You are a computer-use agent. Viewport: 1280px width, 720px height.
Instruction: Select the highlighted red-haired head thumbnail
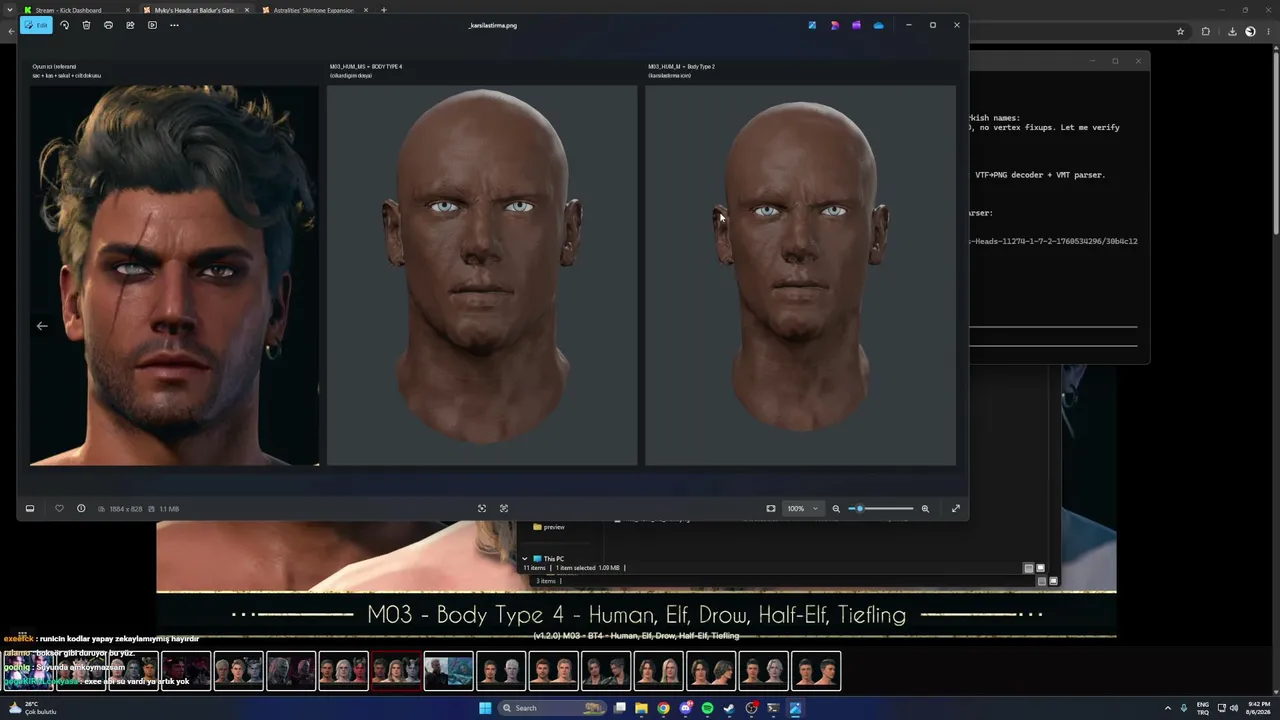click(396, 671)
